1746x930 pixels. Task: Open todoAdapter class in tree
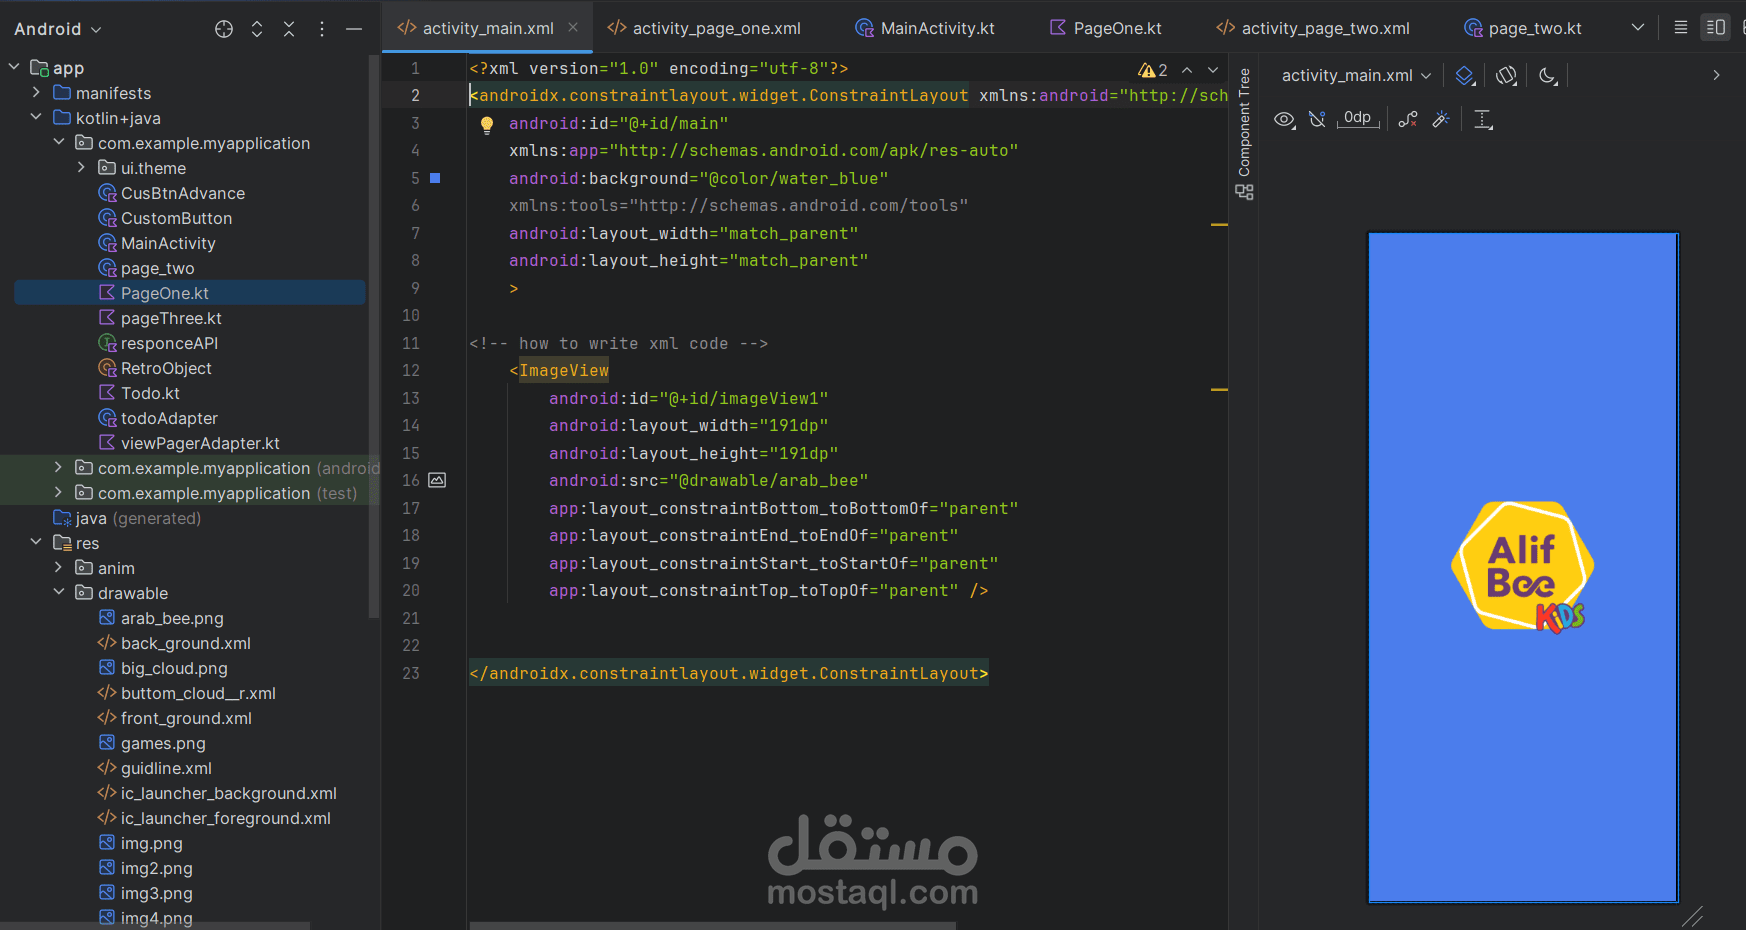(x=158, y=418)
